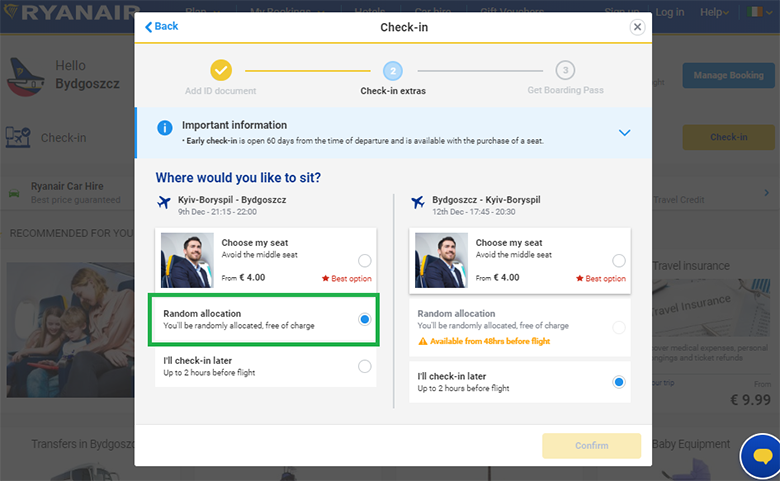Click the blue Important information info icon

(x=164, y=128)
